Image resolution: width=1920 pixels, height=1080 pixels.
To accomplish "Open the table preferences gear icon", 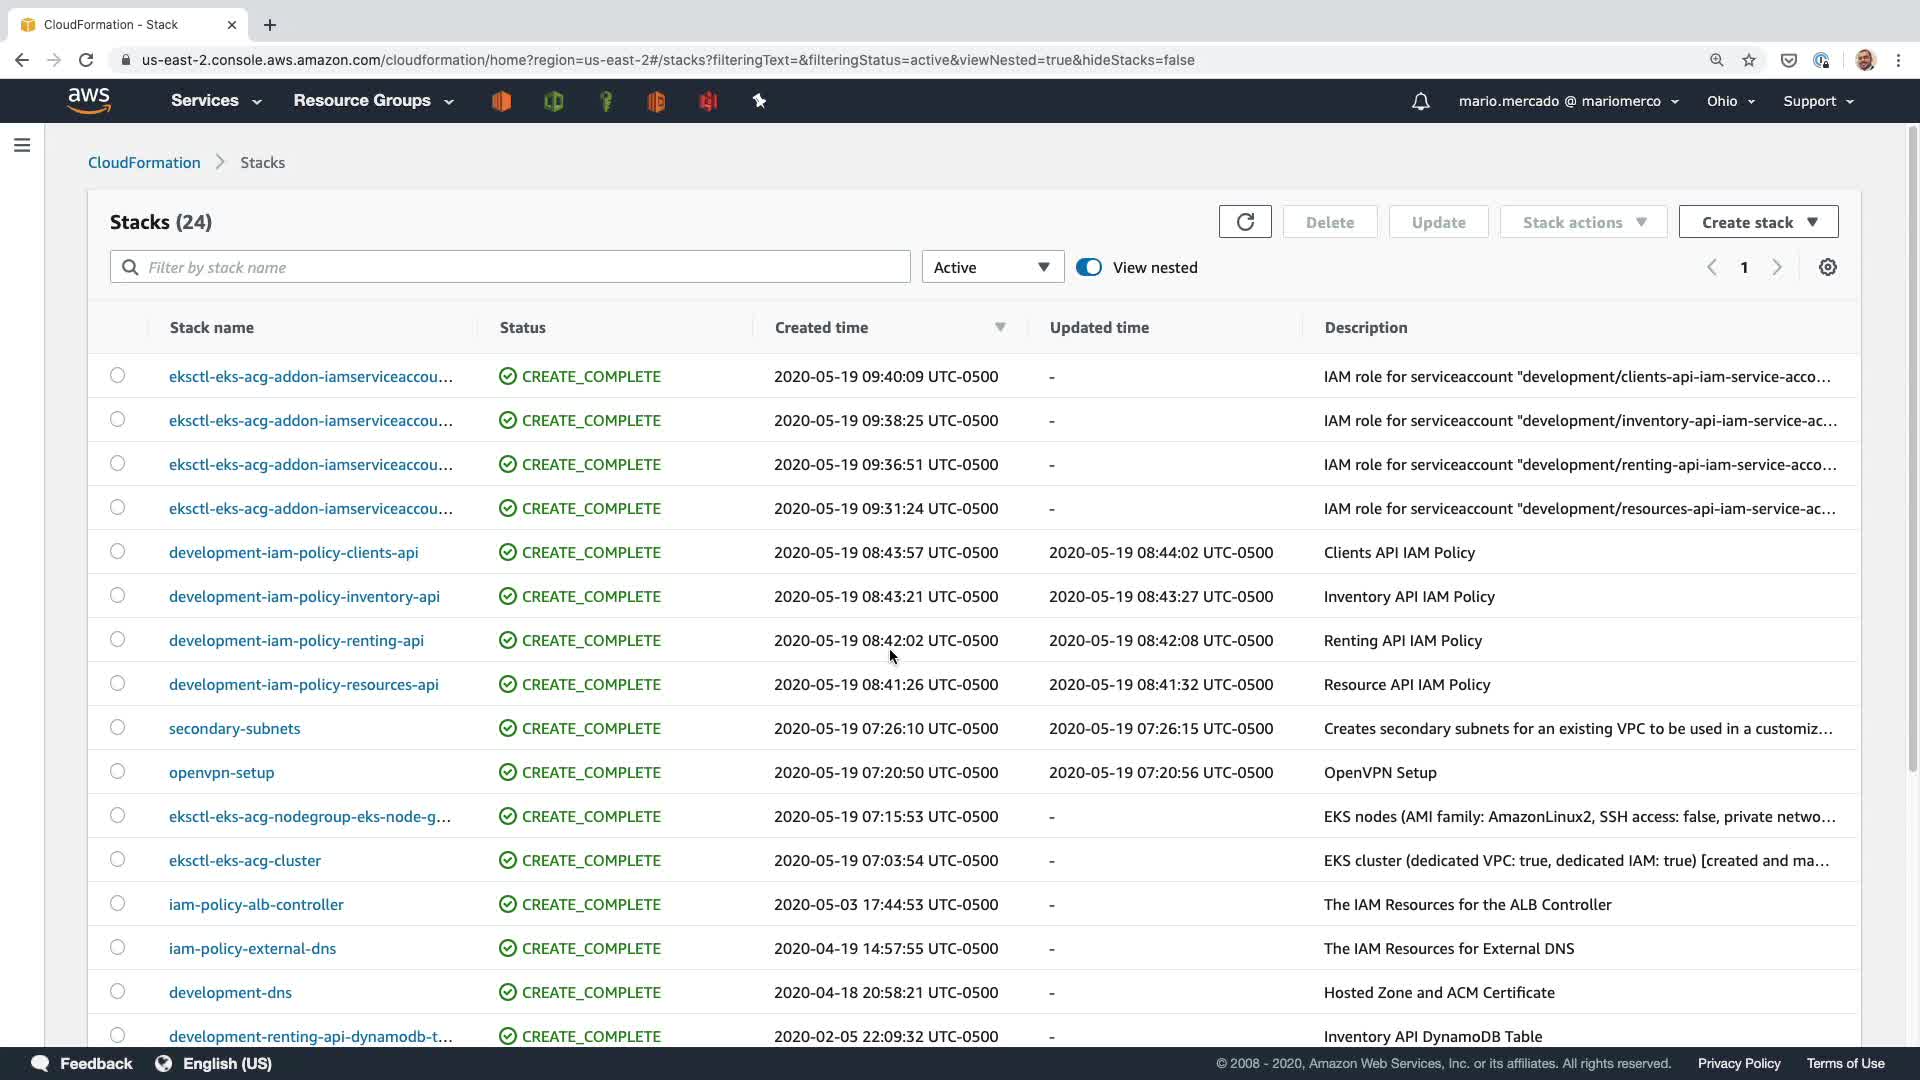I will coord(1827,267).
